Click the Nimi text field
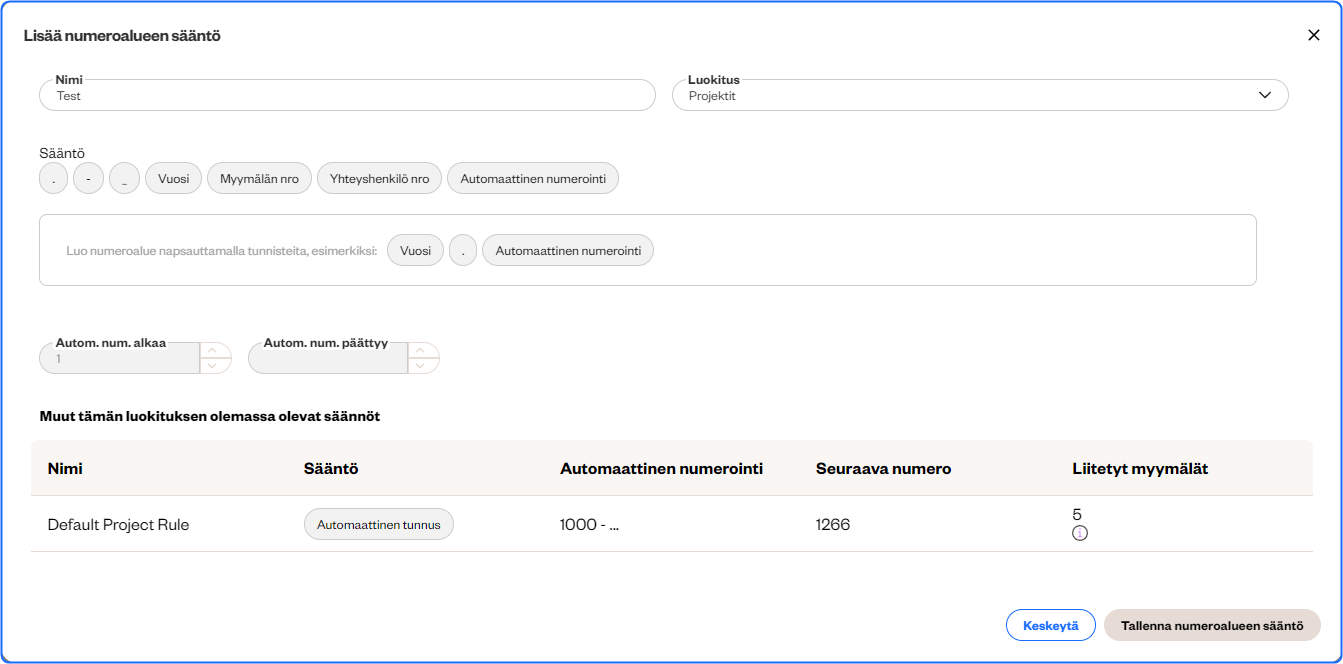Screen dimensions: 1343x664 (347, 96)
